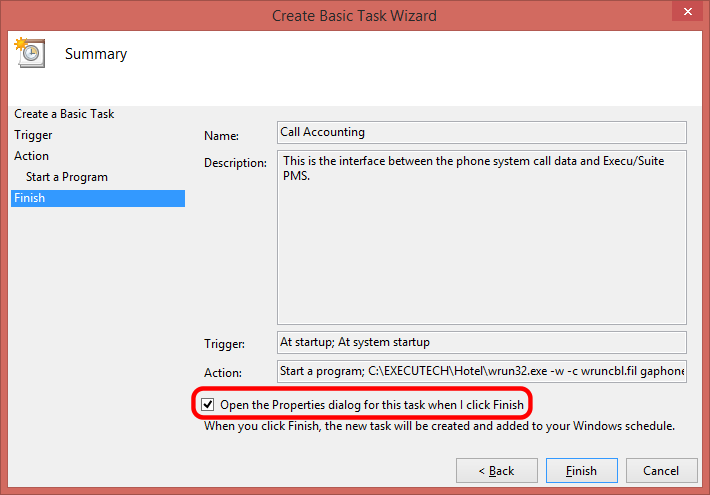Select the Create a Basic Task step
The image size is (710, 495).
point(64,114)
